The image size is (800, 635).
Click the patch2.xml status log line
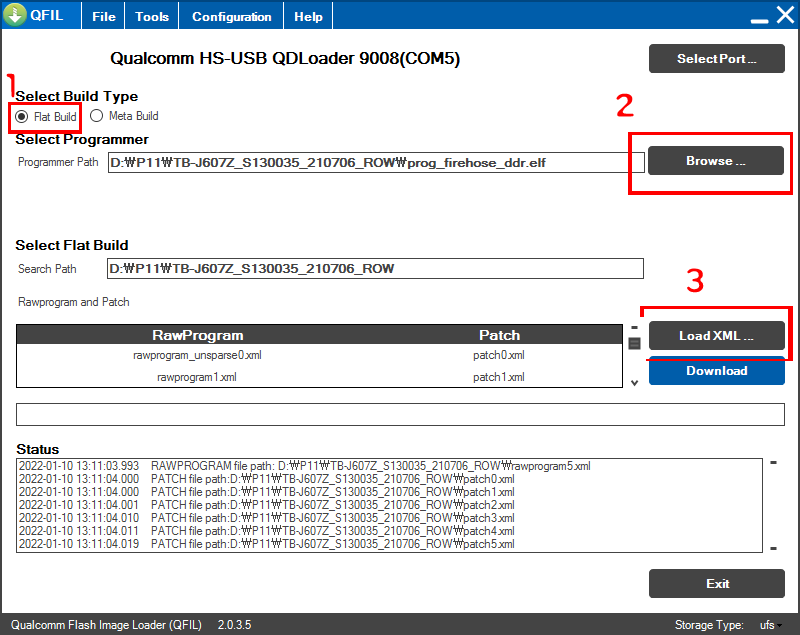pyautogui.click(x=266, y=504)
